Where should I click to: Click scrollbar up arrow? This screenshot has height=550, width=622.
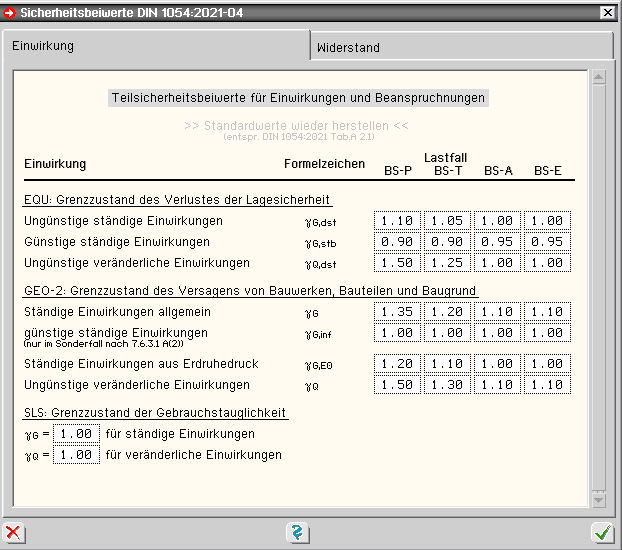tap(599, 77)
